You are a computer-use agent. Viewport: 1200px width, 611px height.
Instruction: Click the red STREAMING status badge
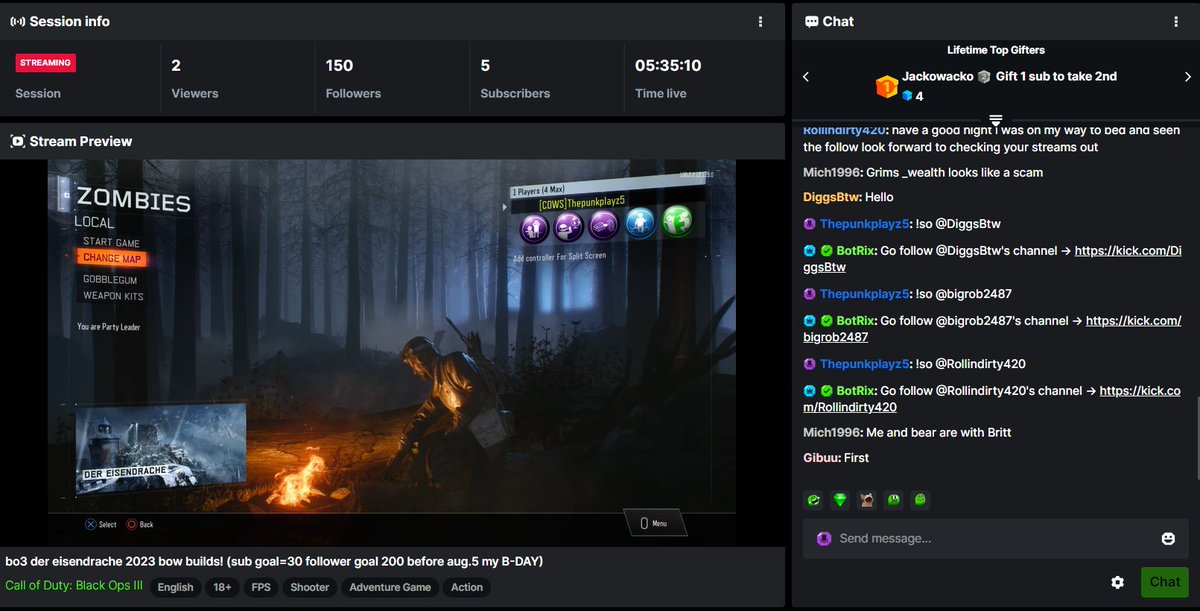pyautogui.click(x=46, y=63)
